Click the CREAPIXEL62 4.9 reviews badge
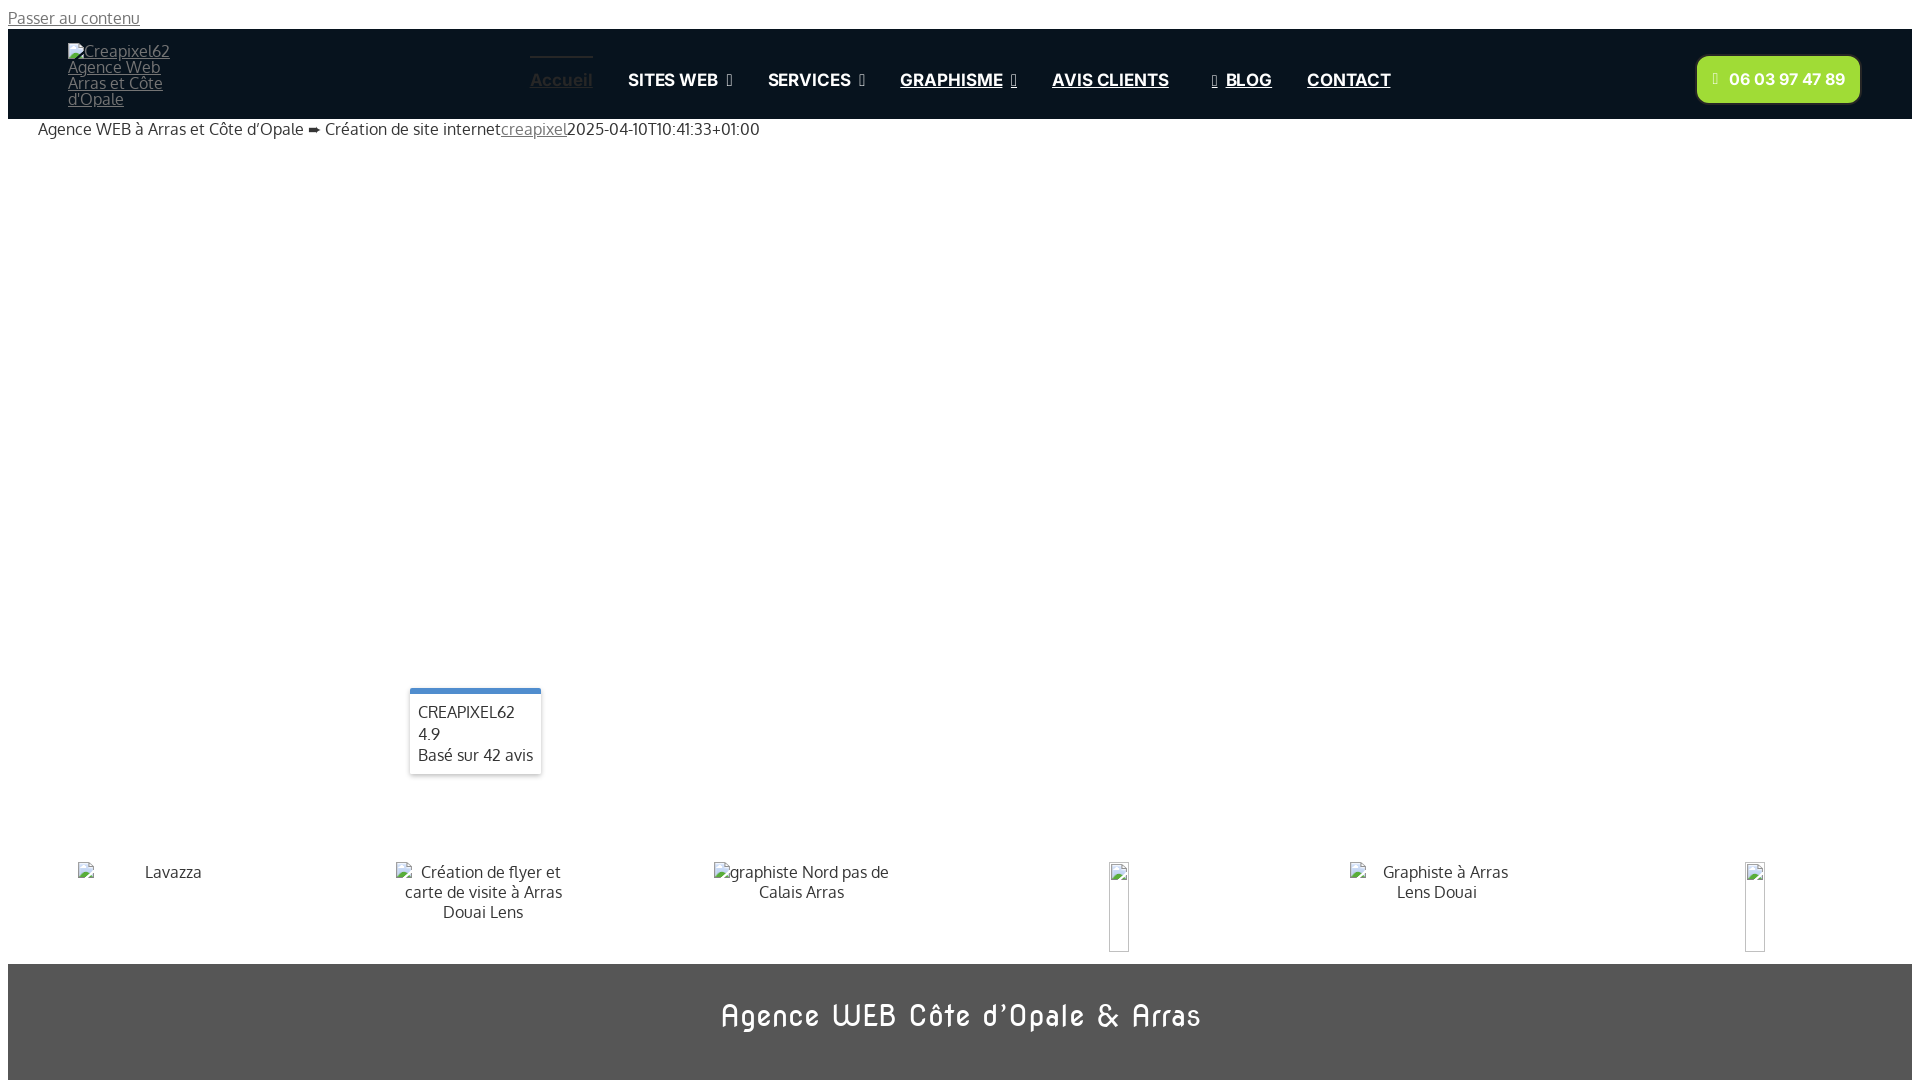The image size is (1920, 1080). 475,733
